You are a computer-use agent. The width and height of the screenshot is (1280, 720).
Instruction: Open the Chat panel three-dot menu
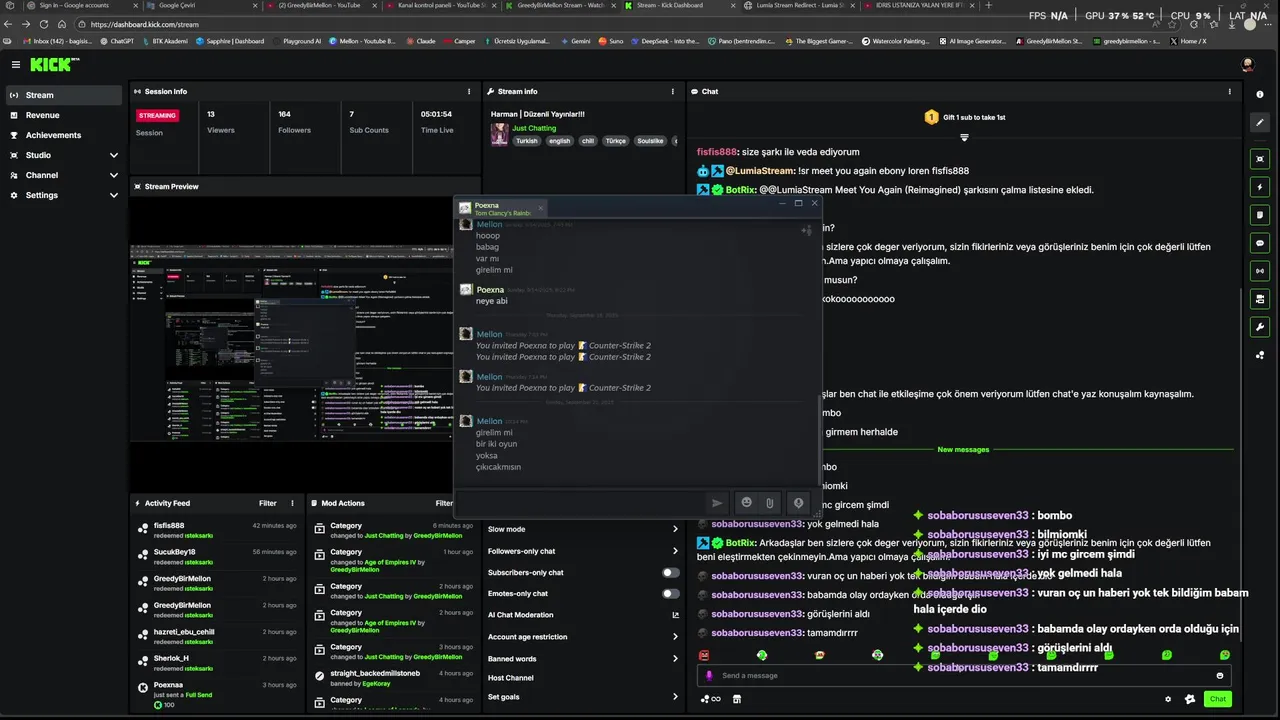(x=1230, y=91)
